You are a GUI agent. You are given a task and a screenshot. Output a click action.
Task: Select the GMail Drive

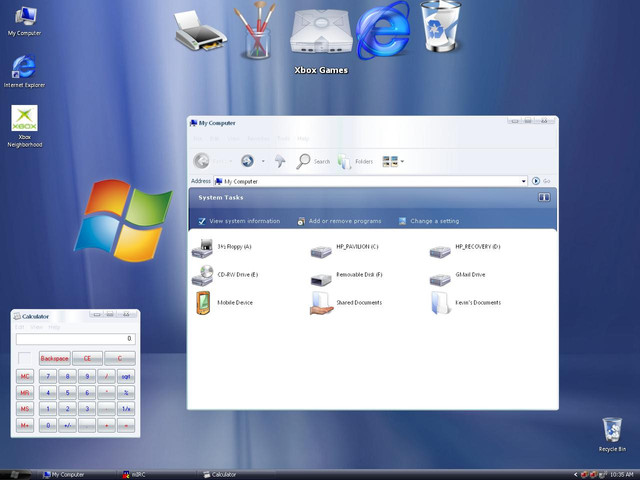pos(457,277)
